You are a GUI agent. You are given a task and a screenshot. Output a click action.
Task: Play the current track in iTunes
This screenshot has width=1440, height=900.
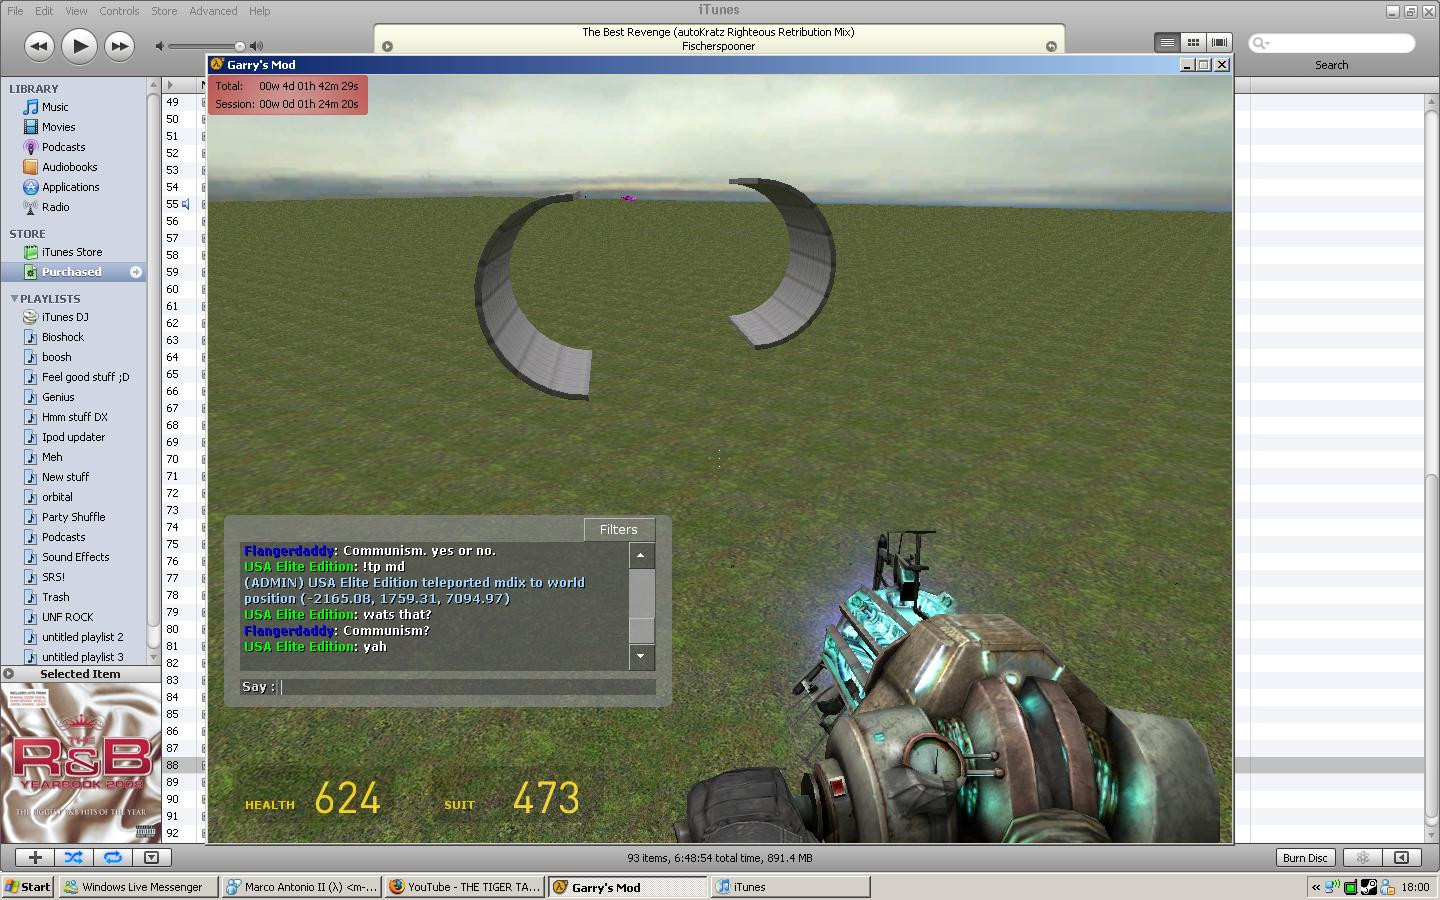79,45
